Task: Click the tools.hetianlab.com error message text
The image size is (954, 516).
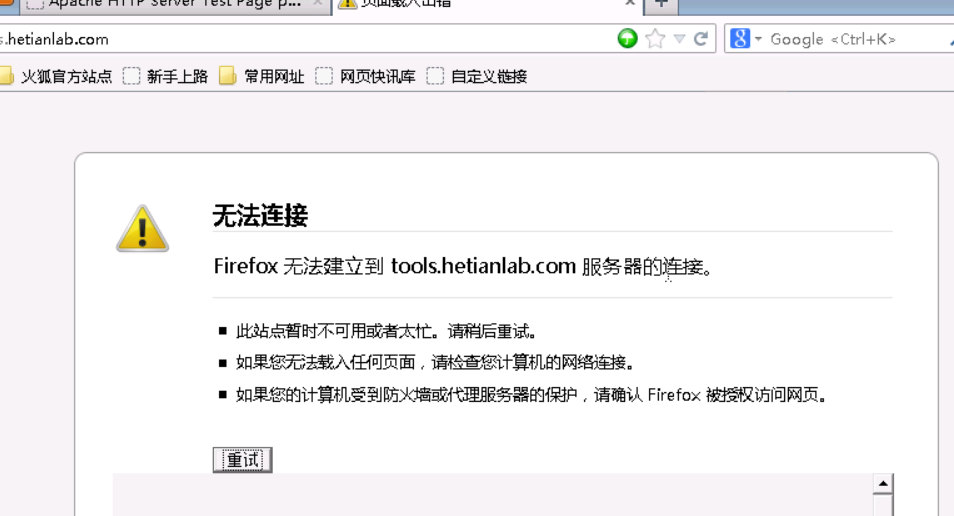Action: [x=462, y=267]
